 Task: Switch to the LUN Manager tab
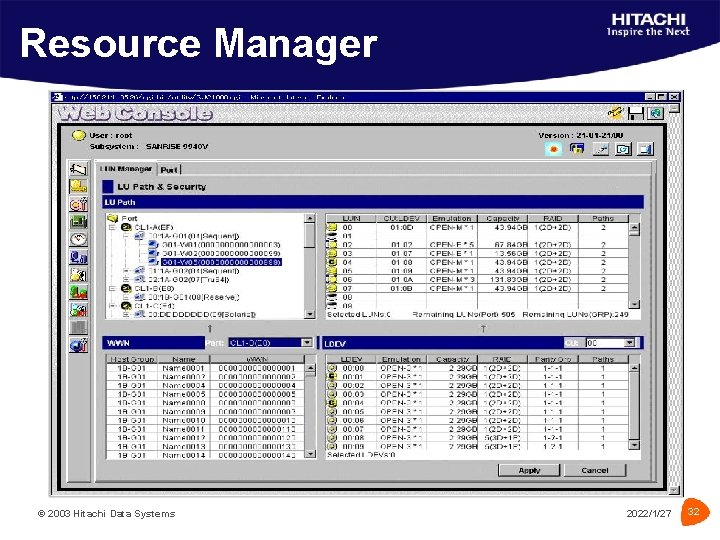[x=126, y=169]
